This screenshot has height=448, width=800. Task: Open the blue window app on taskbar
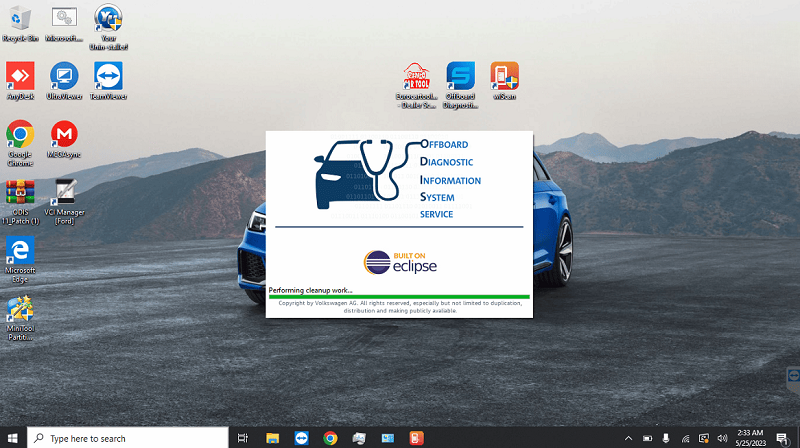388,438
